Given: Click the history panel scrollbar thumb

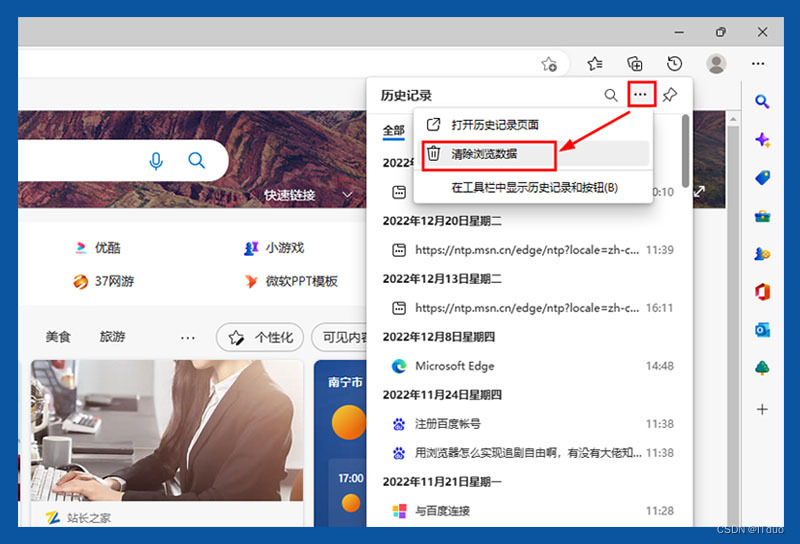Looking at the screenshot, I should 685,151.
